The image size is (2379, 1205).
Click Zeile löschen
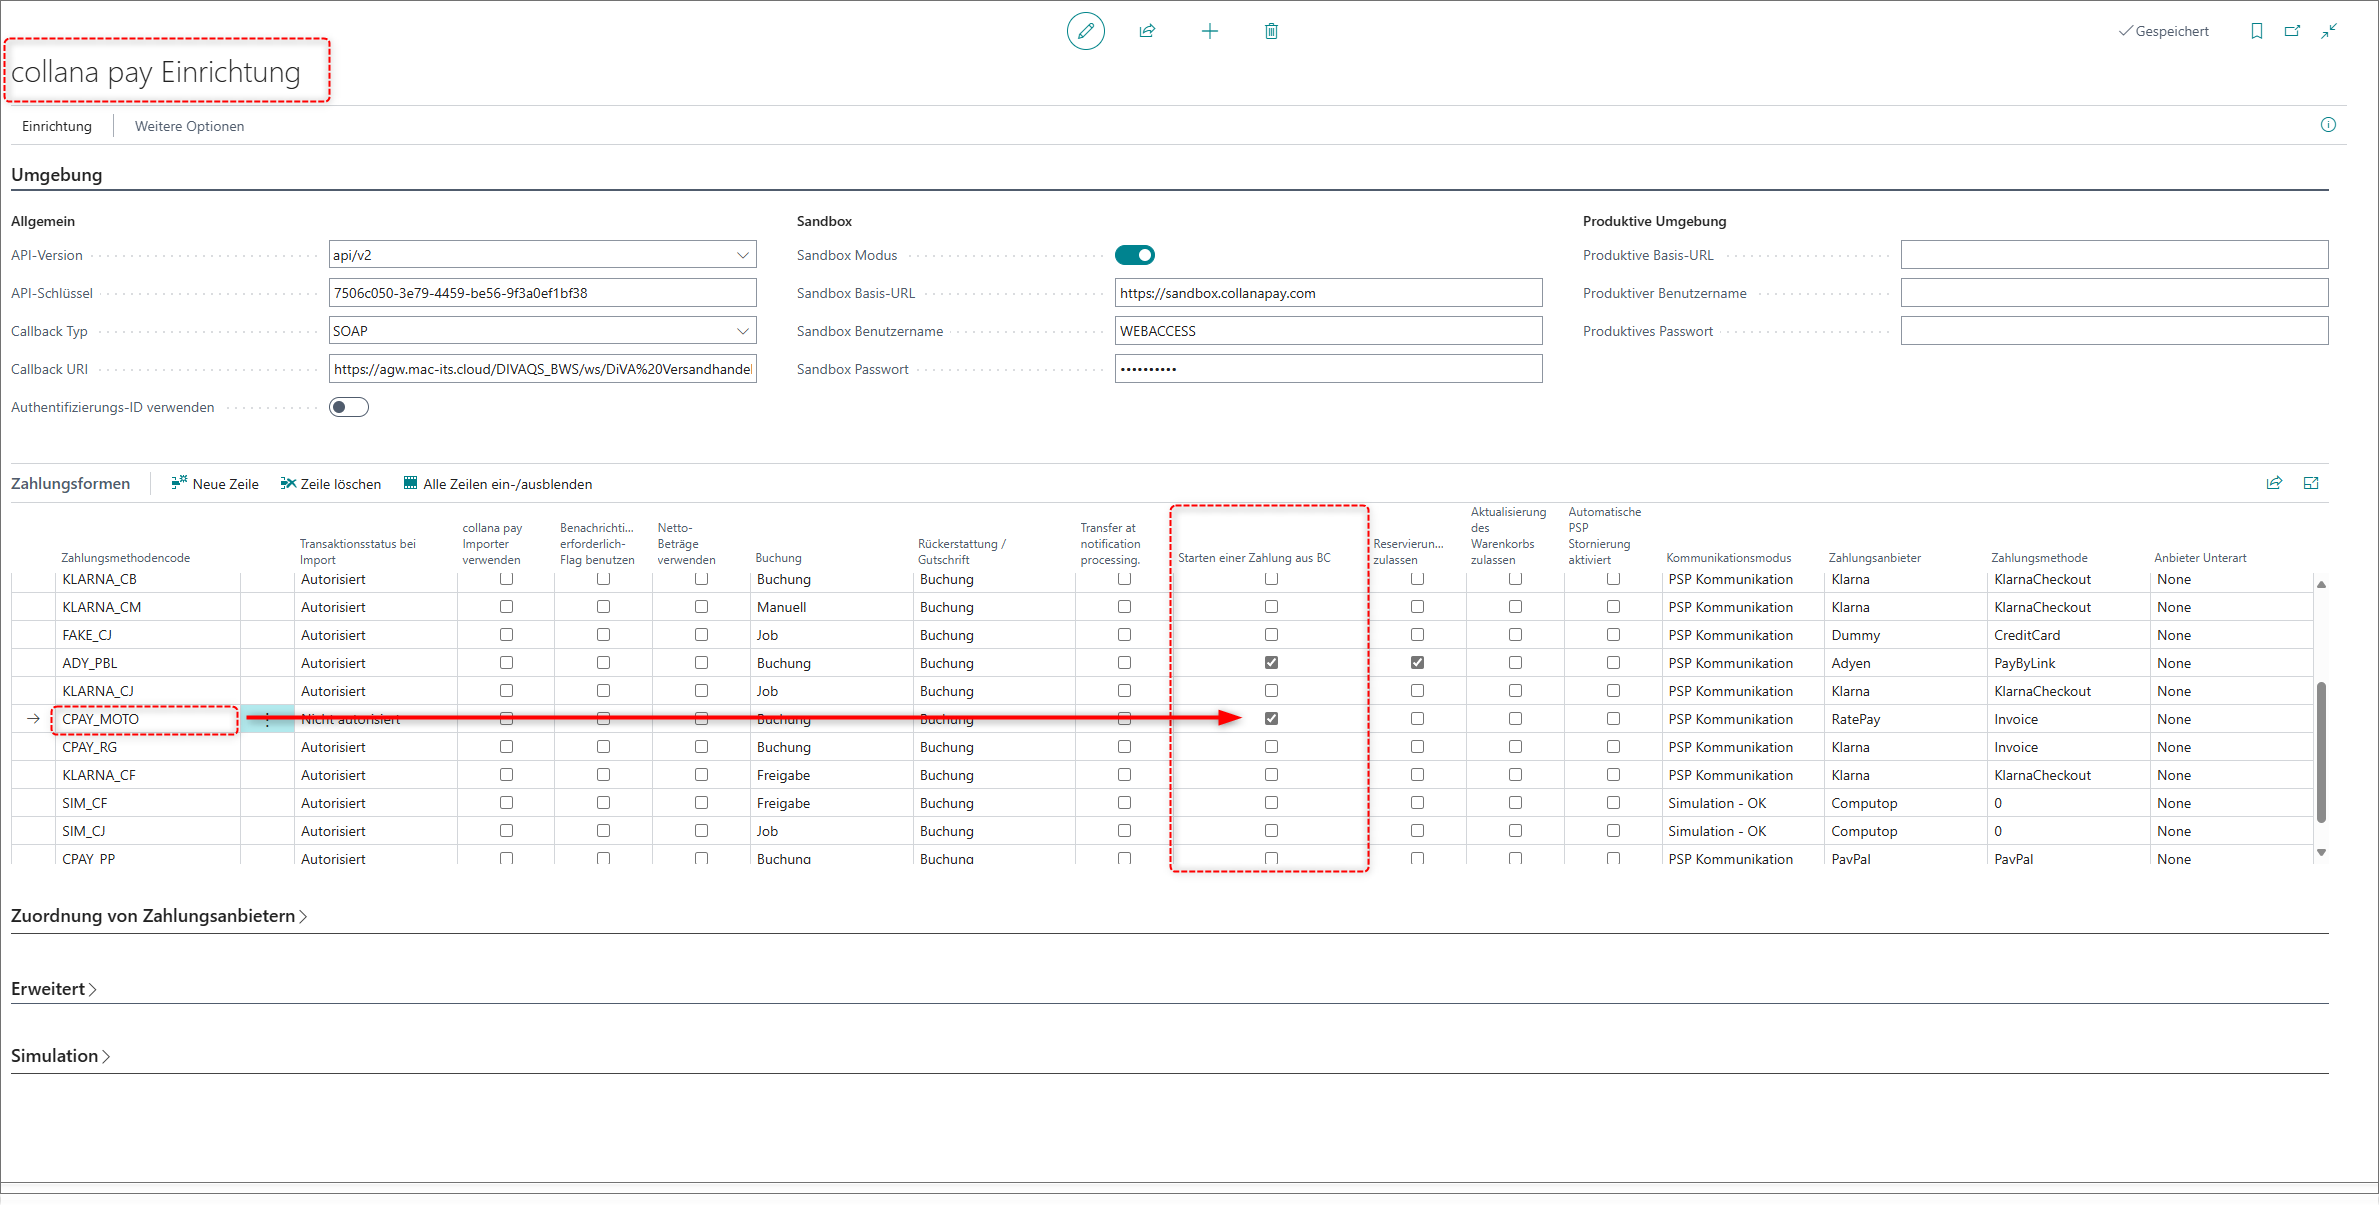331,484
